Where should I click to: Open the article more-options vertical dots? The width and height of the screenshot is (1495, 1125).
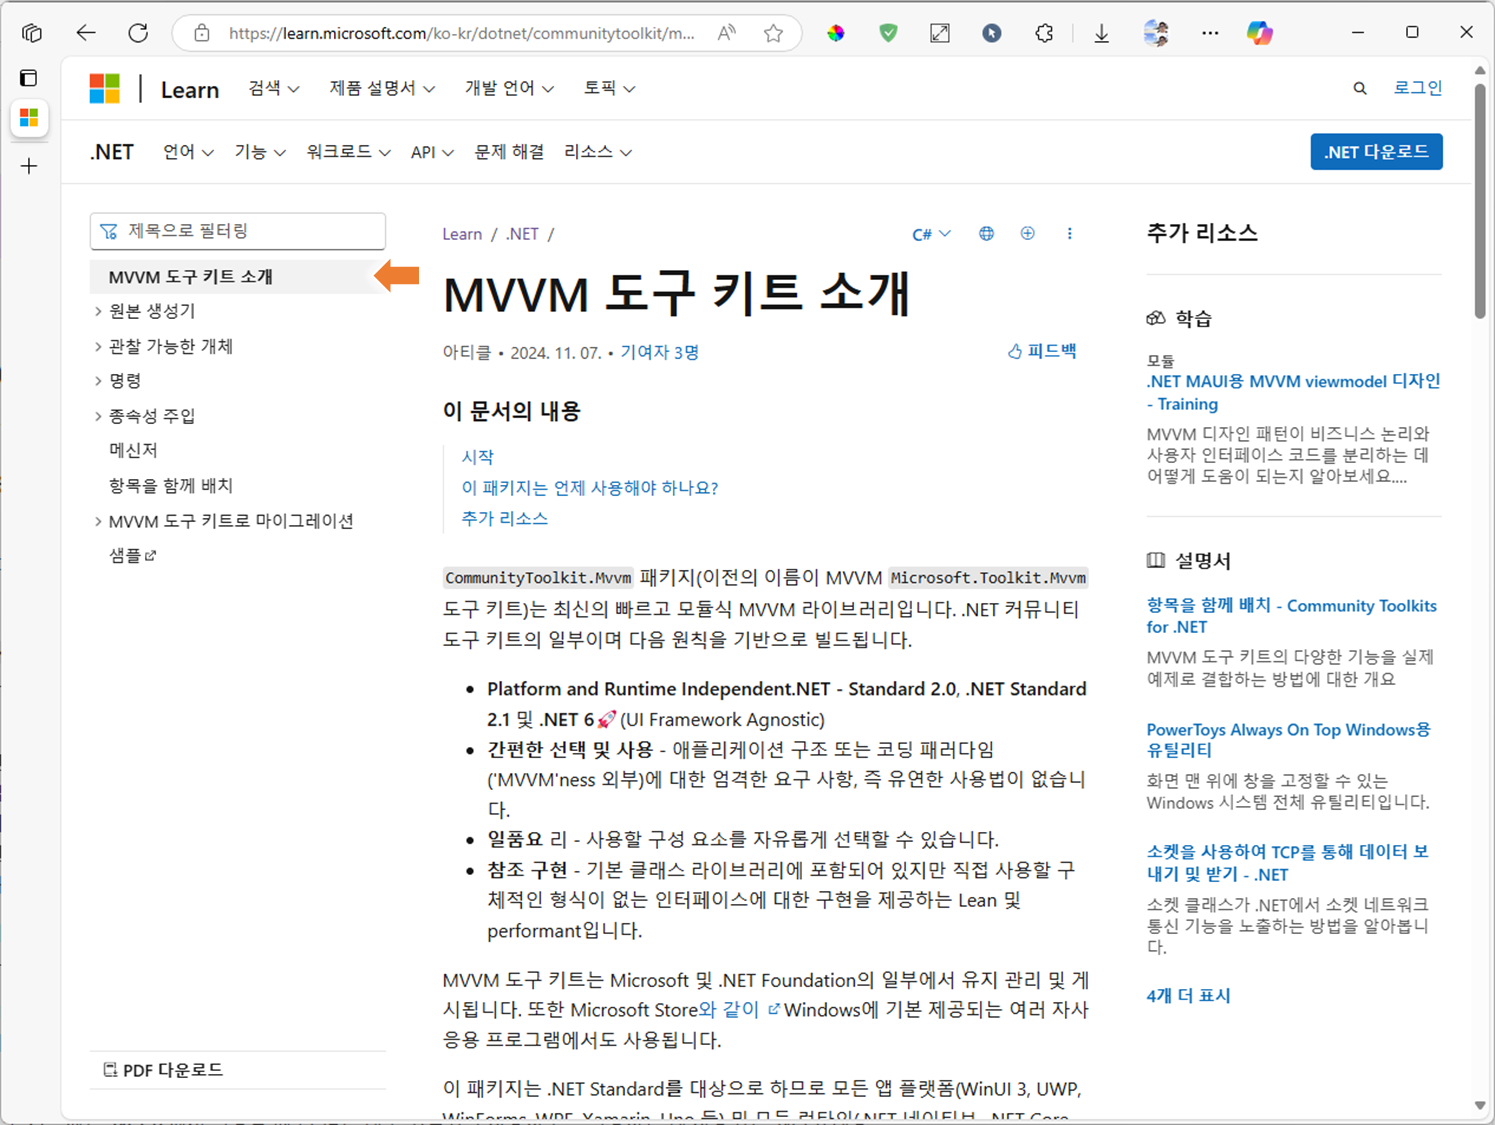[x=1069, y=233]
